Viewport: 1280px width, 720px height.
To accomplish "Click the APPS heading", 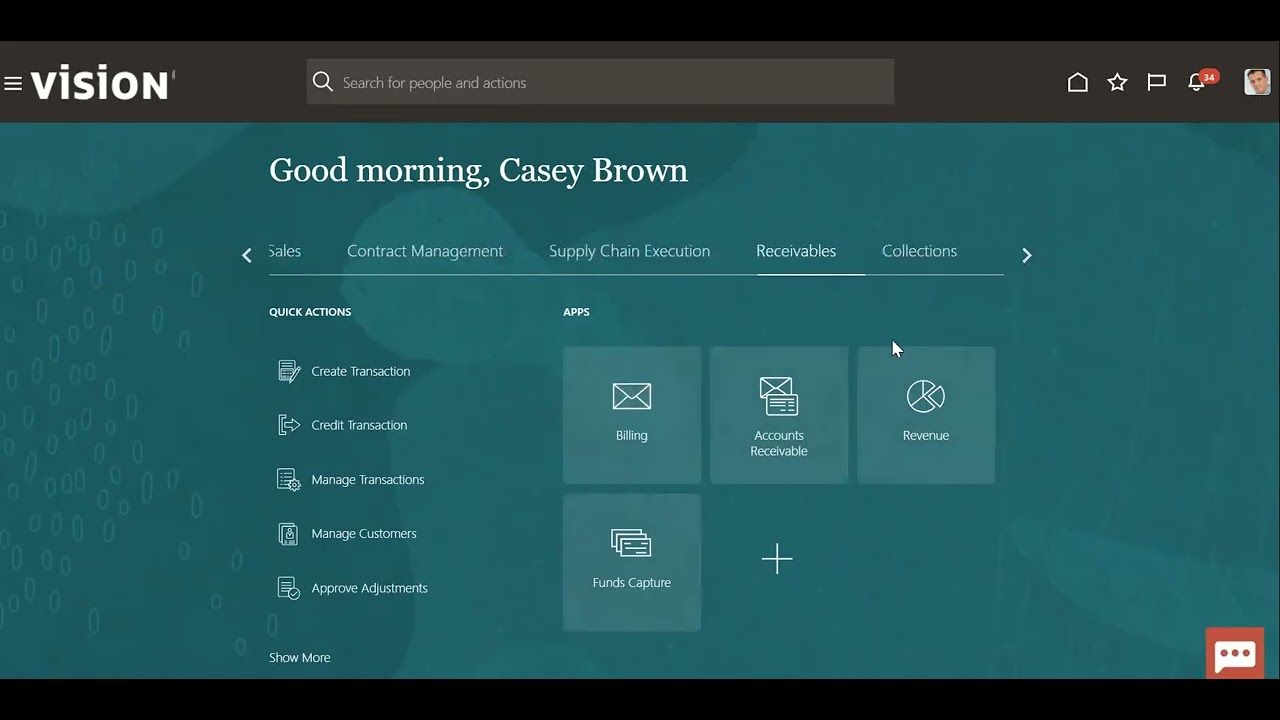I will click(576, 312).
